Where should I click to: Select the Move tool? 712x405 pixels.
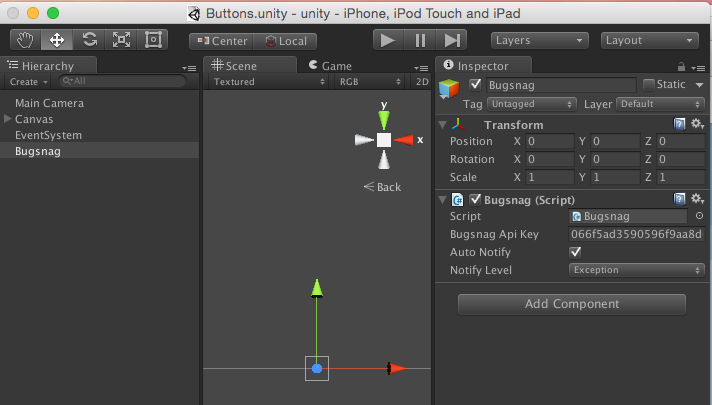pyautogui.click(x=57, y=40)
